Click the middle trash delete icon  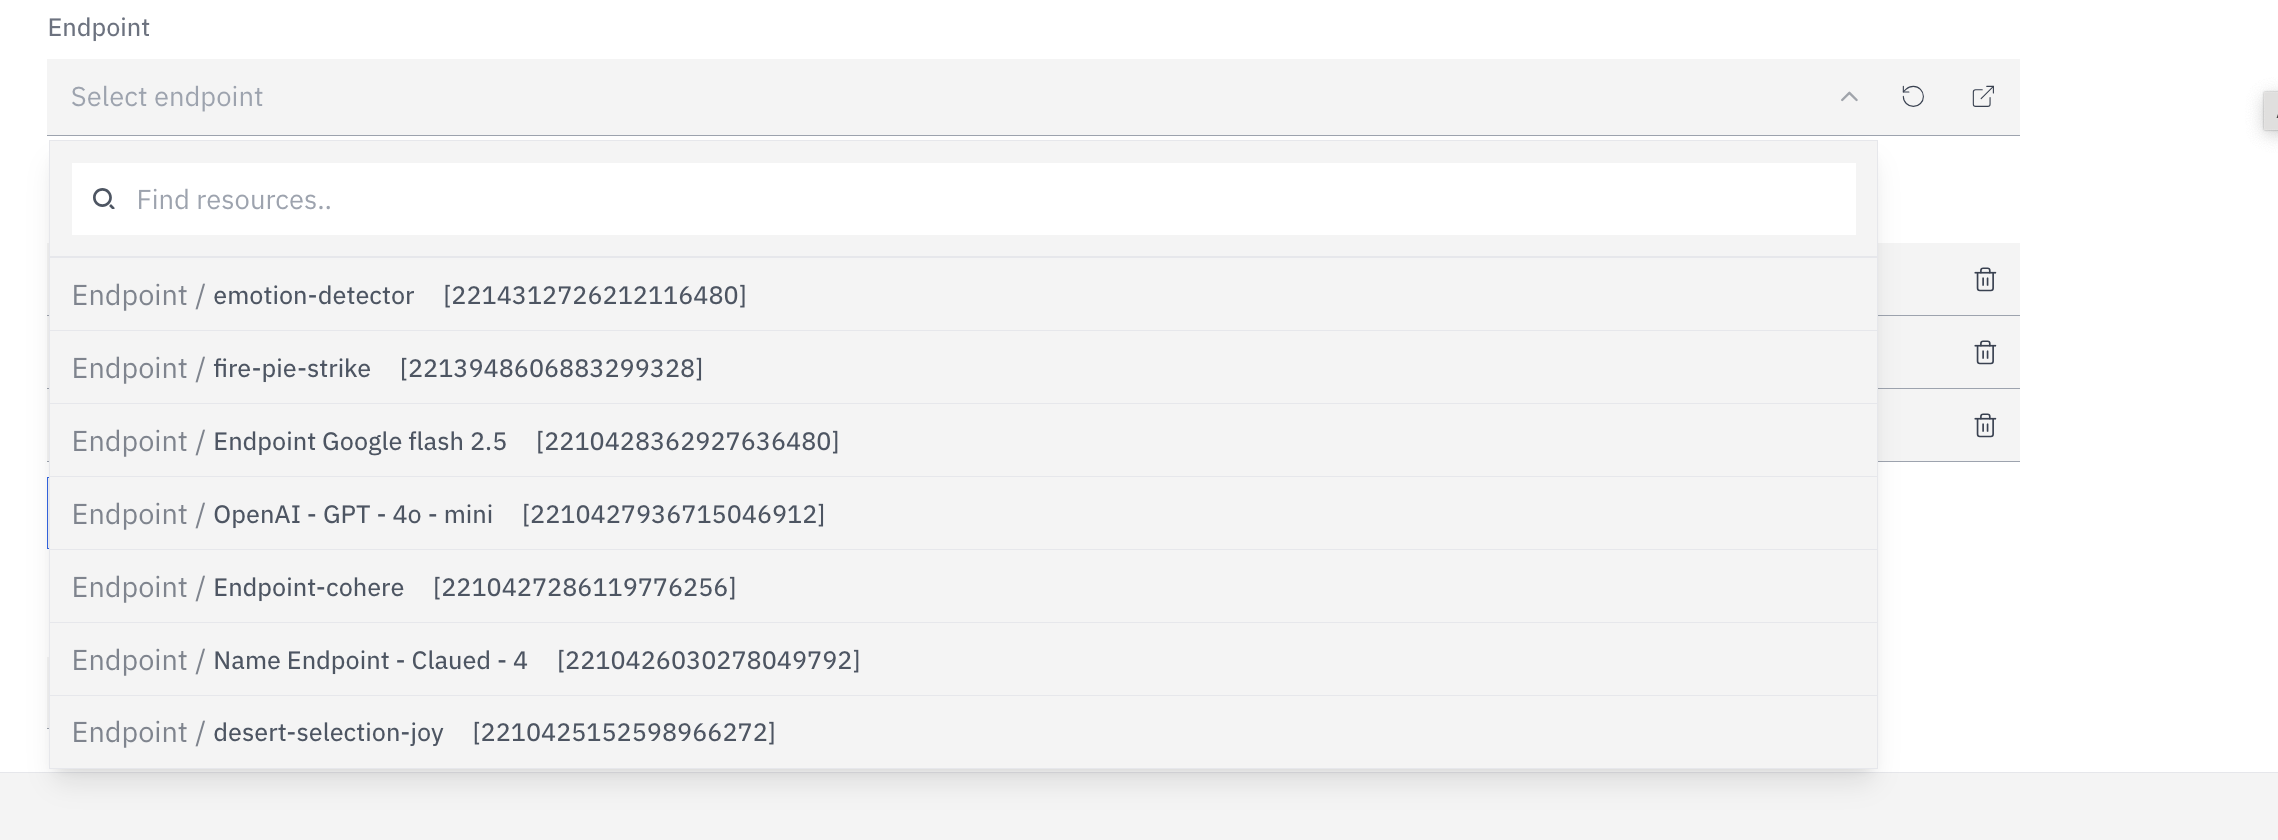(1985, 353)
